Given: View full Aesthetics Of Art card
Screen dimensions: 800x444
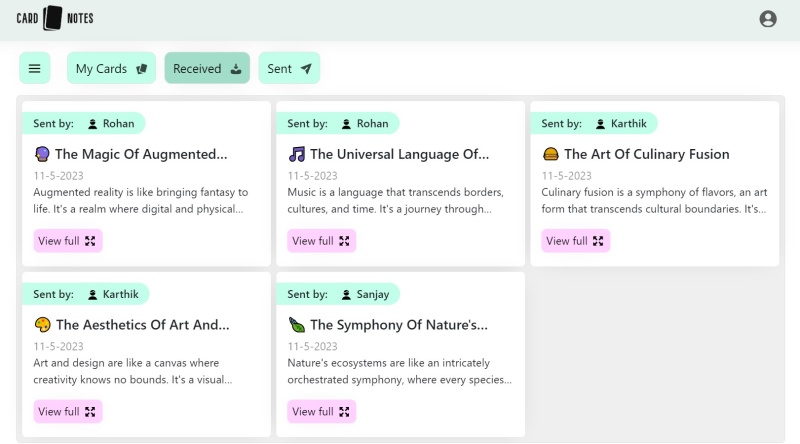Looking at the screenshot, I should (x=68, y=412).
